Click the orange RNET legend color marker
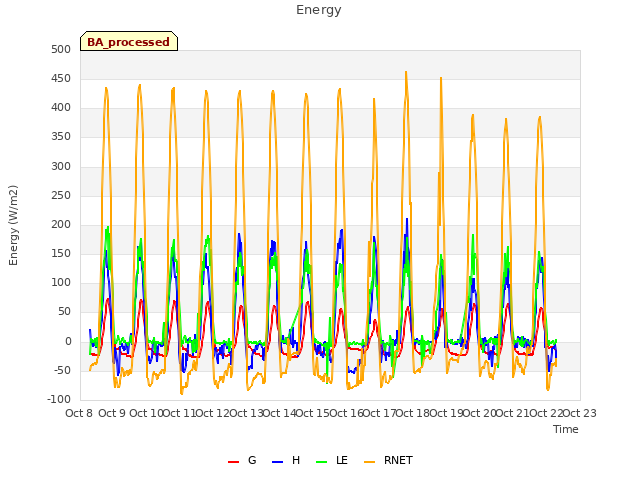 click(369, 462)
